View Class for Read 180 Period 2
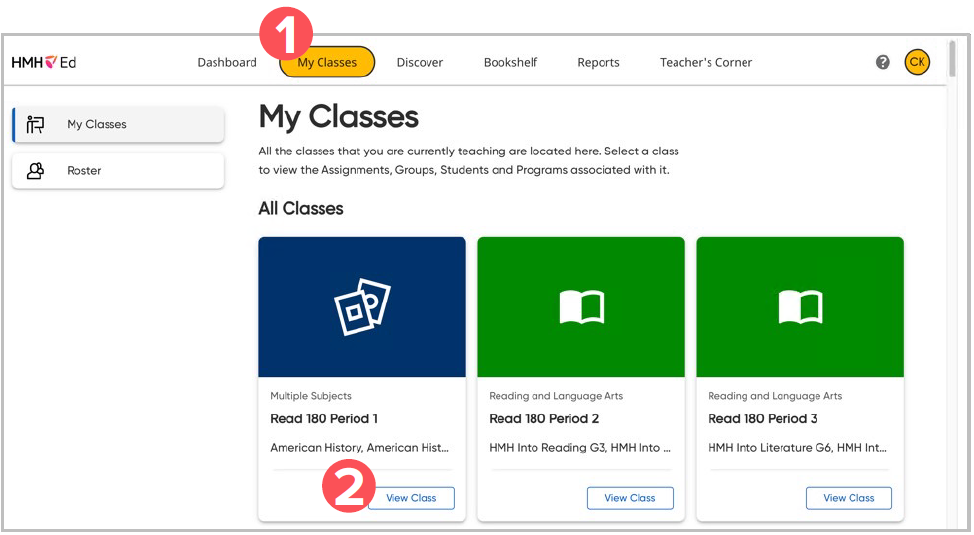The image size is (974, 535). coord(630,498)
